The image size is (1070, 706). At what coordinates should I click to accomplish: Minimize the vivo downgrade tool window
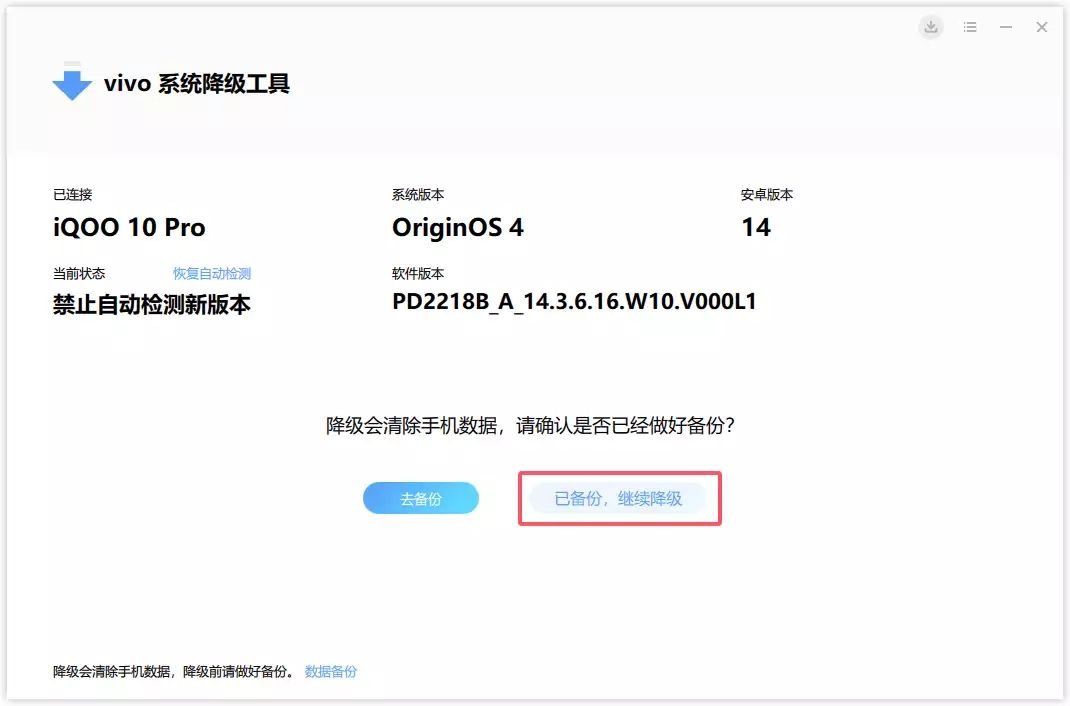(x=1006, y=27)
